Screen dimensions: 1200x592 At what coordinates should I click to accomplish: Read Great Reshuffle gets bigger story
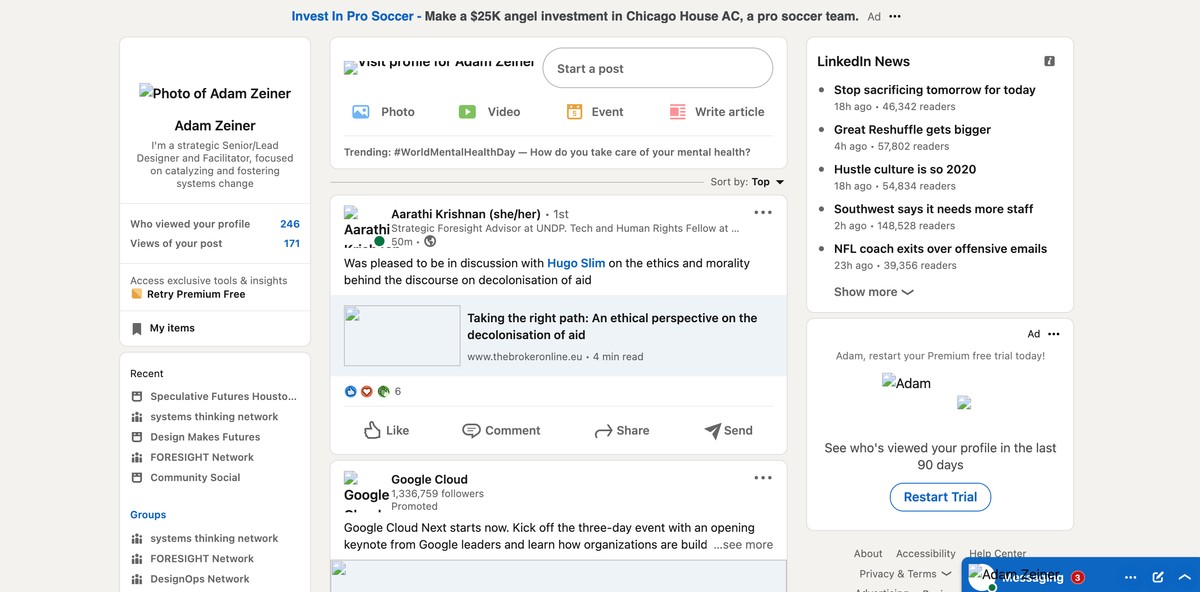click(x=912, y=130)
